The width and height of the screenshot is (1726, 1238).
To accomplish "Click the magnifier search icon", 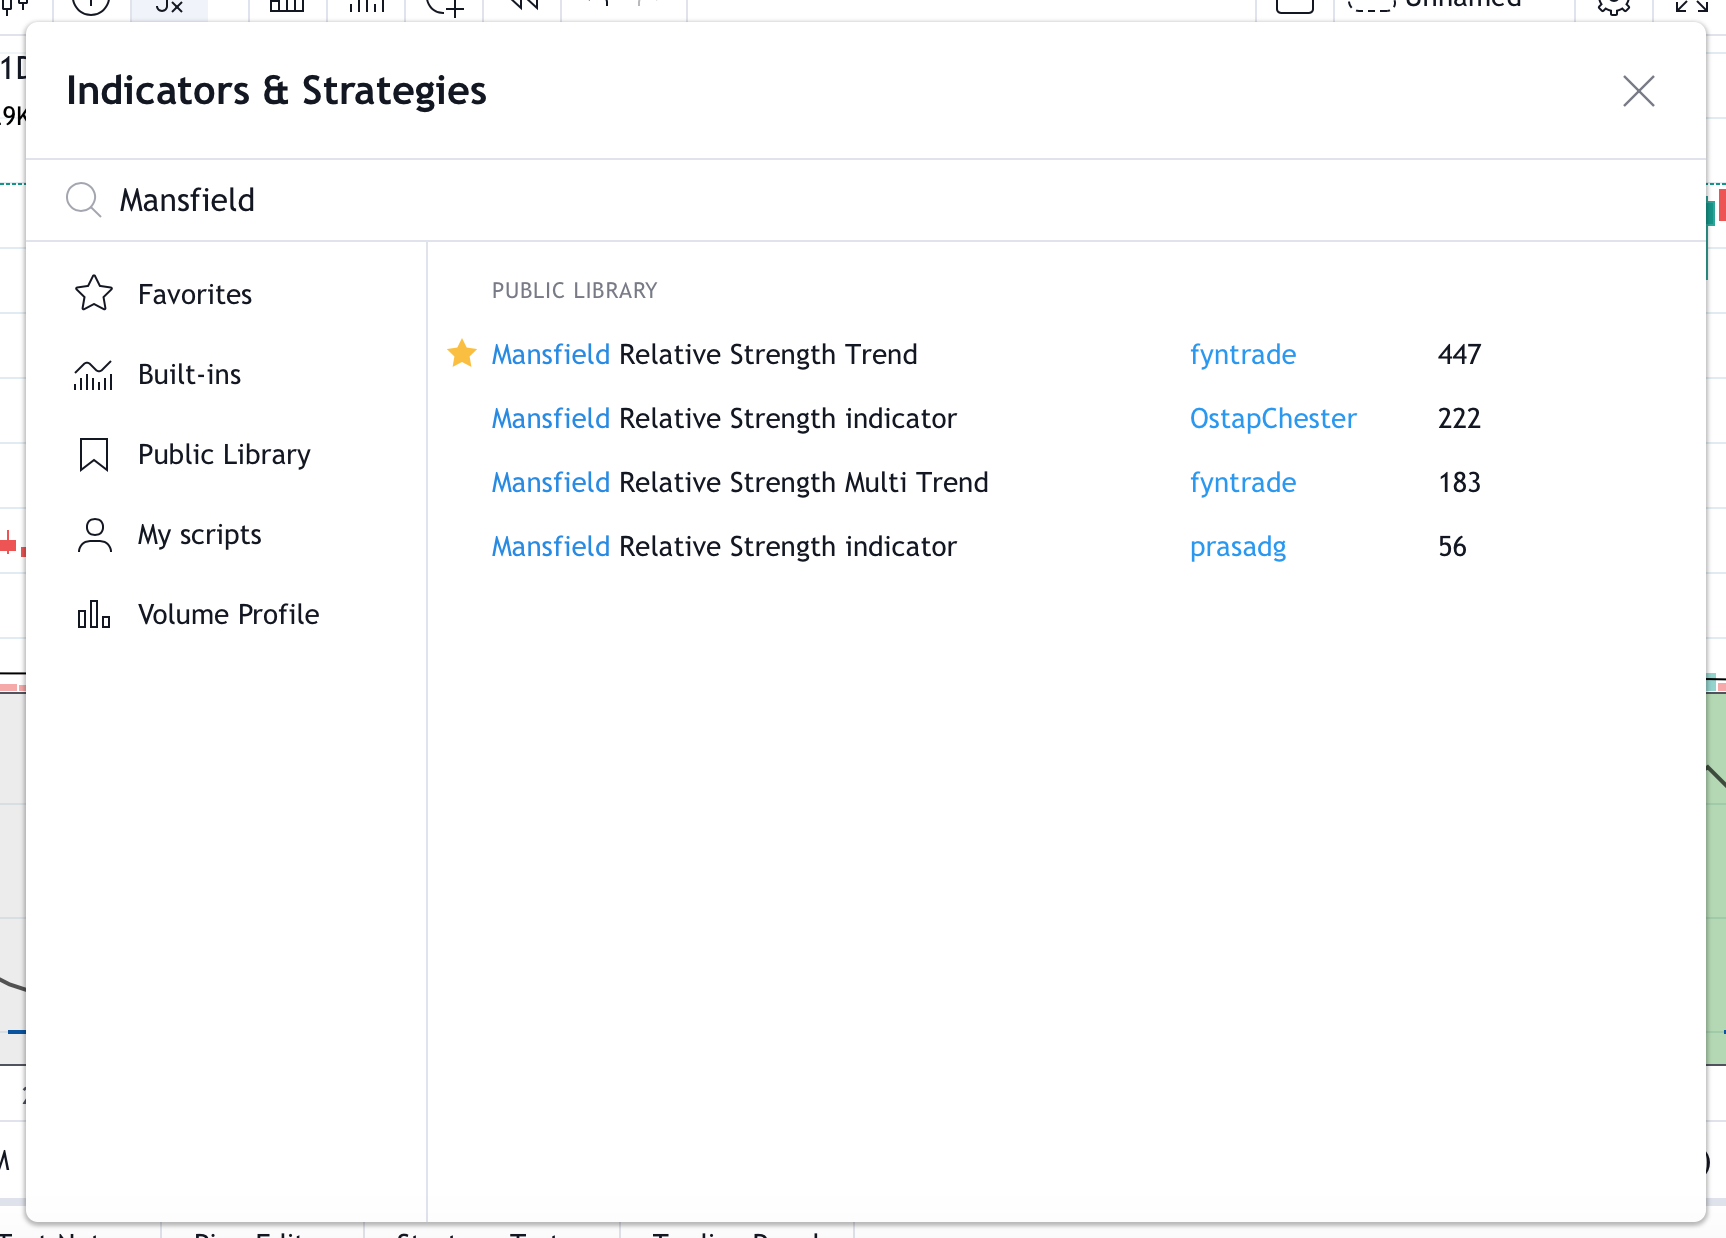I will click(x=83, y=200).
